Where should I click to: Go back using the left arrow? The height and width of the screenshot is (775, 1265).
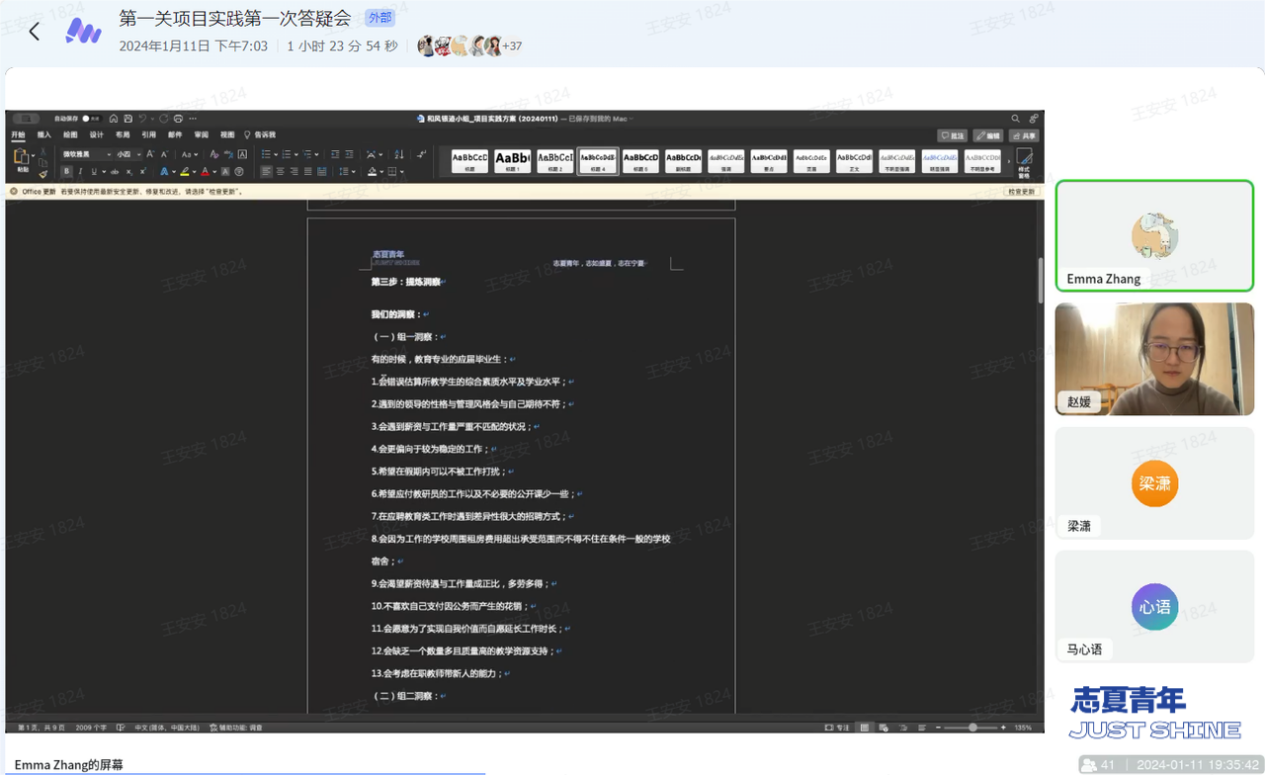click(34, 31)
